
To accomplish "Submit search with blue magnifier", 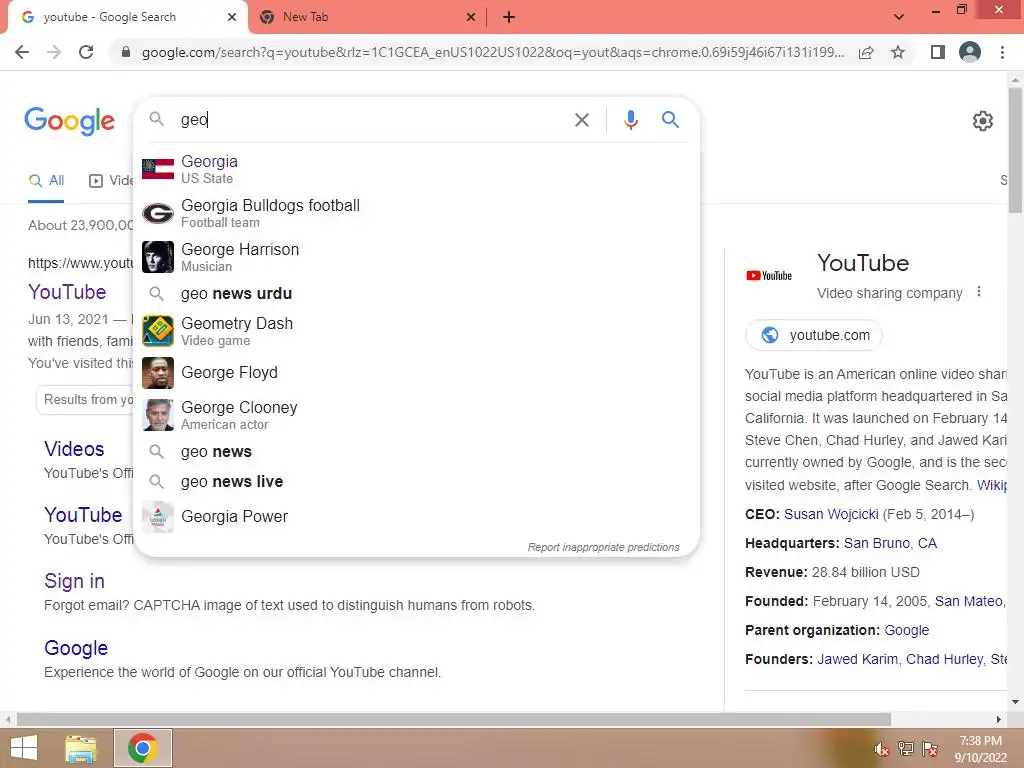I will (x=670, y=120).
